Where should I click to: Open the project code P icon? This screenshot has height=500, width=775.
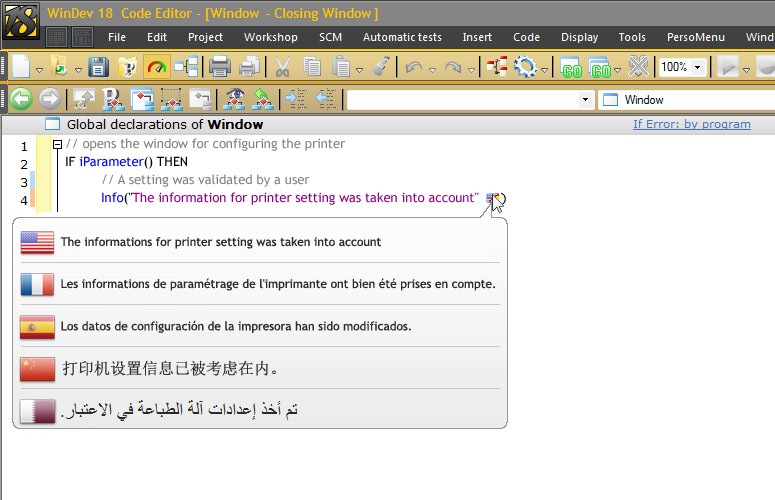113,99
